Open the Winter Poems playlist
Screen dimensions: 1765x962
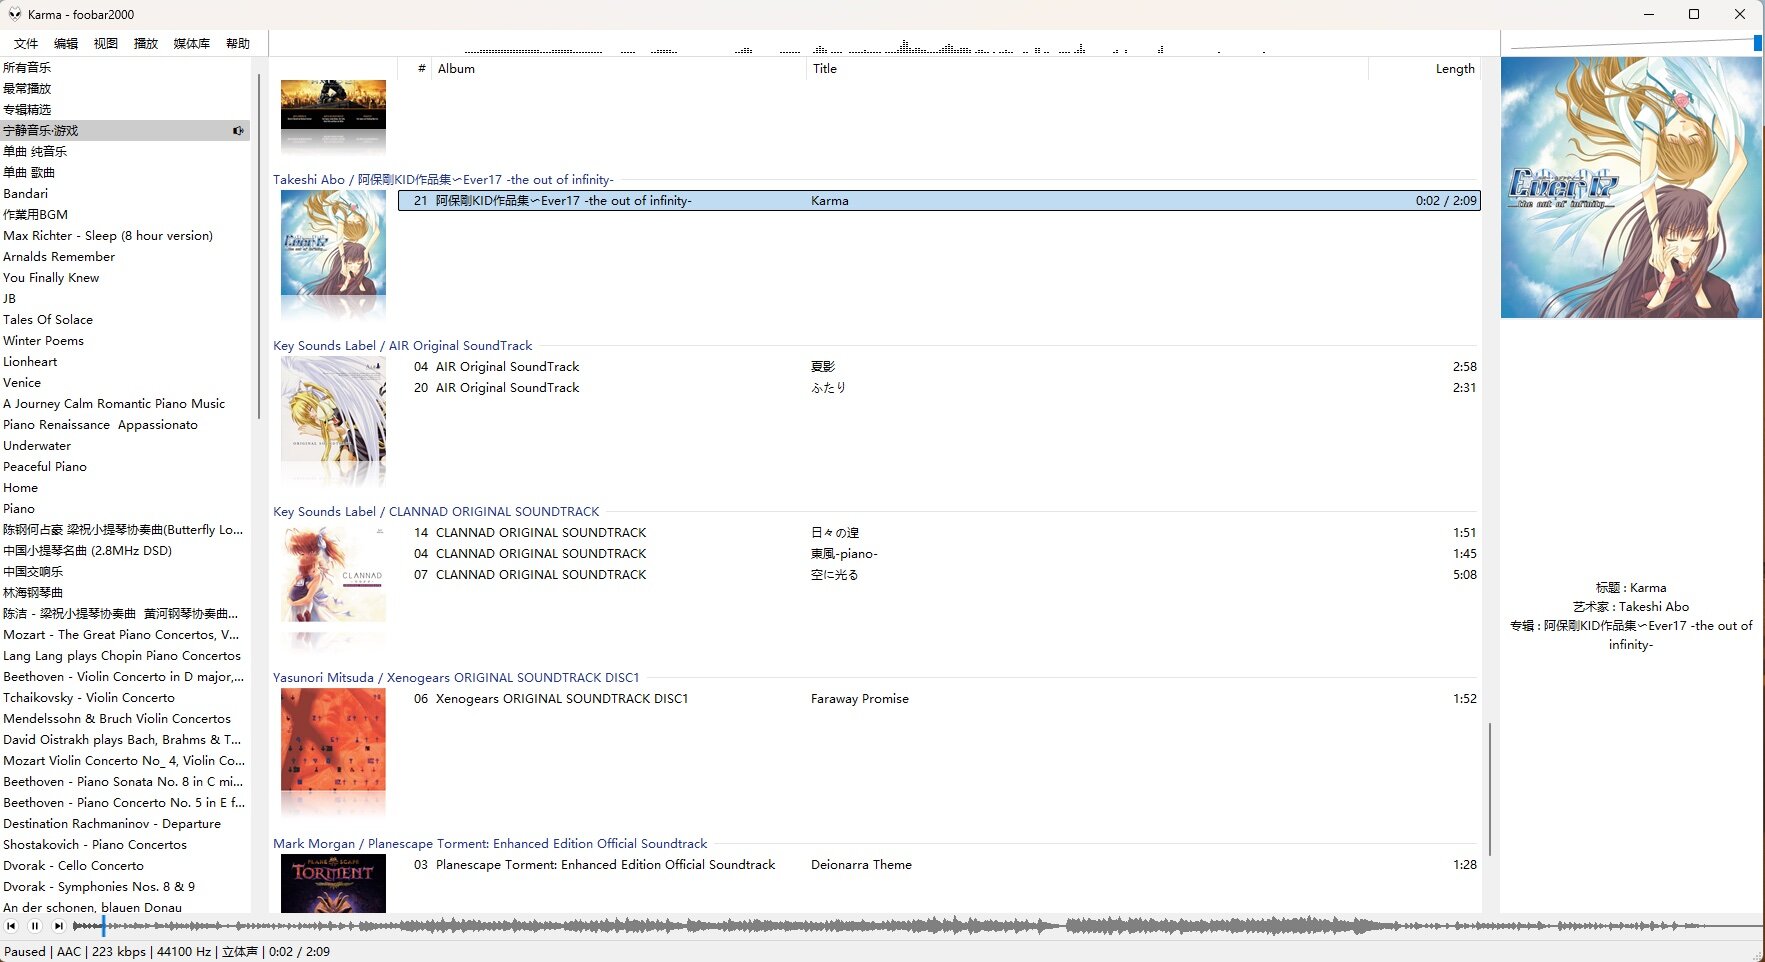pyautogui.click(x=125, y=340)
